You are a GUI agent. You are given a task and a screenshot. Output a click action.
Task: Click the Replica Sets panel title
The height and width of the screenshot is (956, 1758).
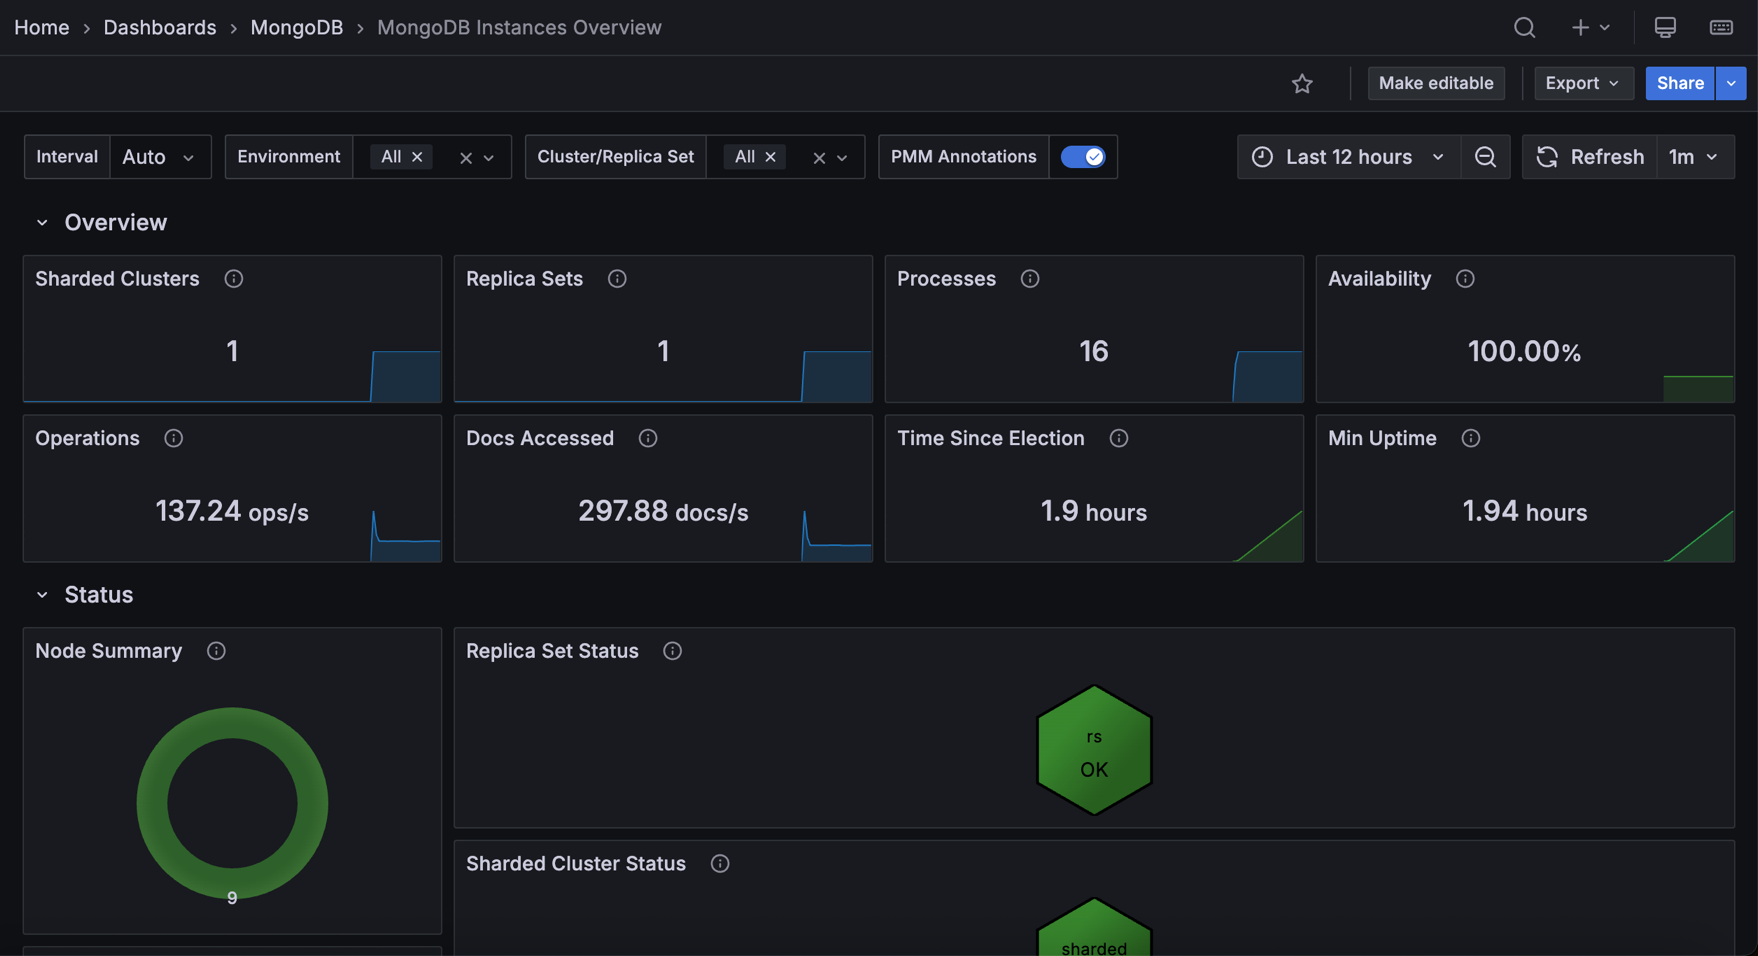tap(524, 279)
